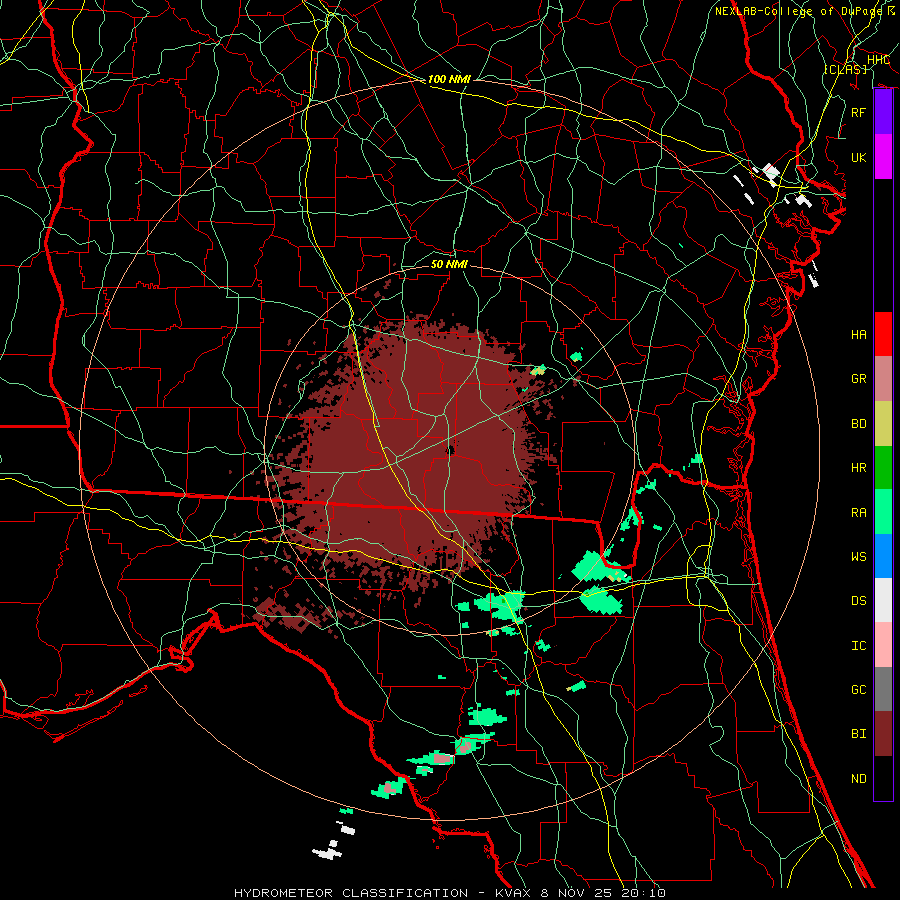The width and height of the screenshot is (900, 900).
Task: Click the 'GR' legend label text
Action: (x=859, y=379)
